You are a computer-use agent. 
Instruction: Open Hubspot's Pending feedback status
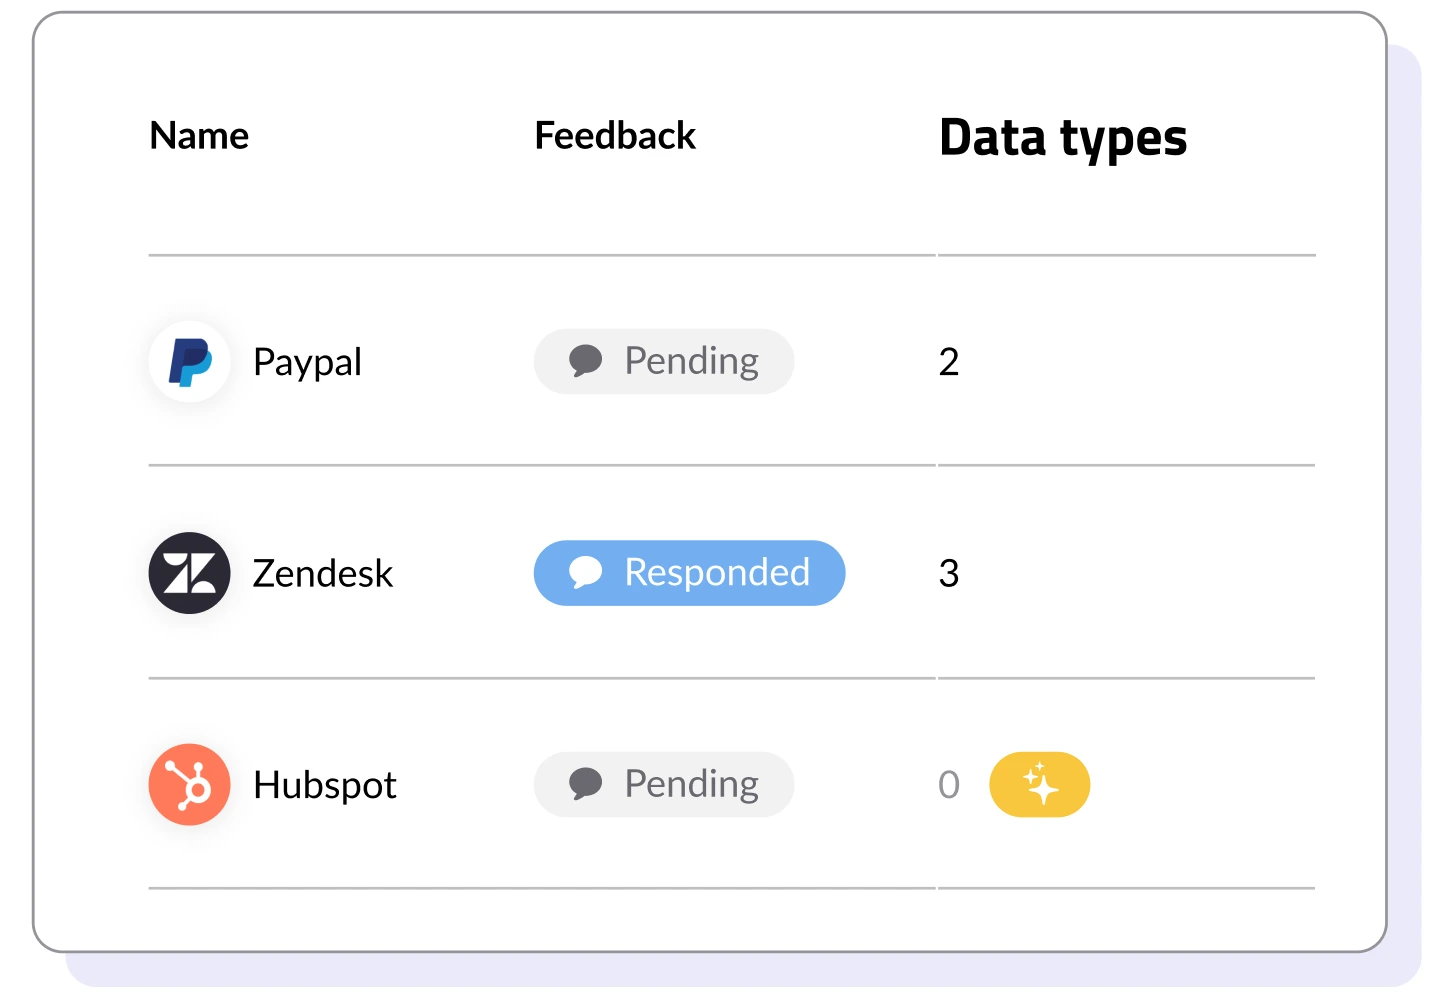(x=664, y=785)
